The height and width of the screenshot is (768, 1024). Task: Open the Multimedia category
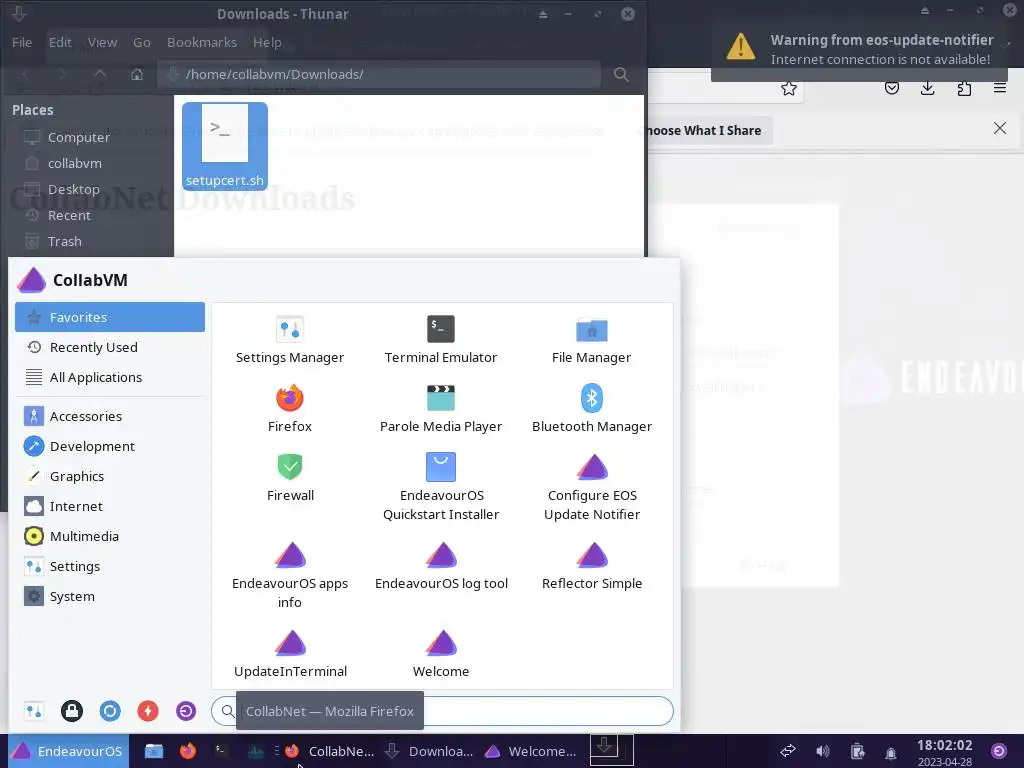tap(110, 536)
